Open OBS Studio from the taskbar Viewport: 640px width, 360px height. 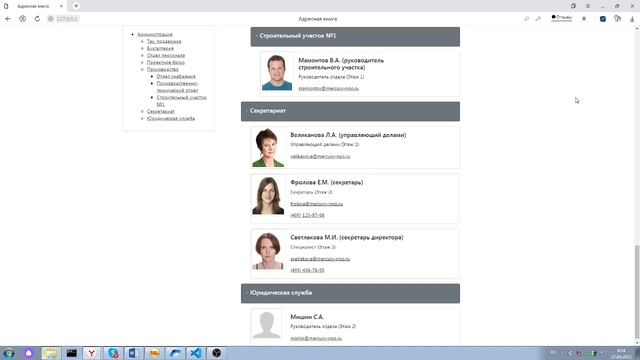click(216, 353)
